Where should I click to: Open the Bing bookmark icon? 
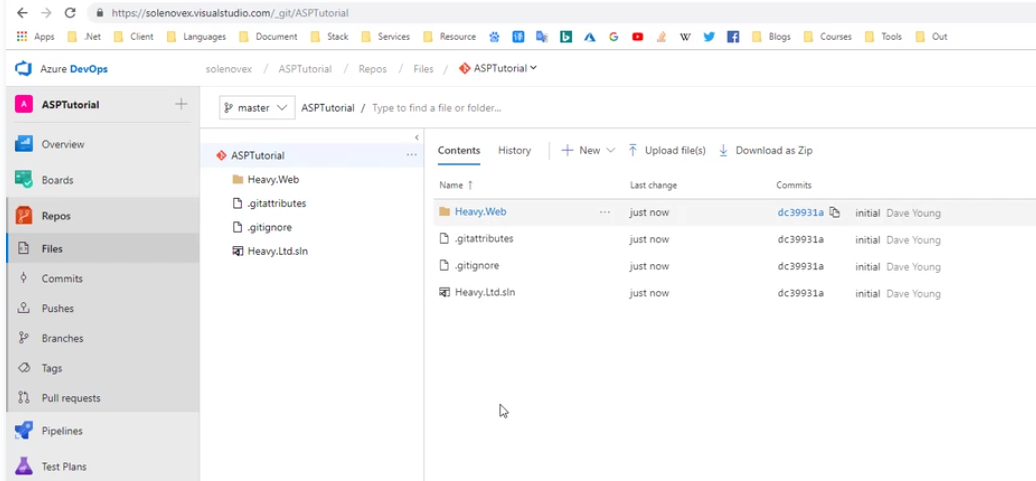(566, 37)
